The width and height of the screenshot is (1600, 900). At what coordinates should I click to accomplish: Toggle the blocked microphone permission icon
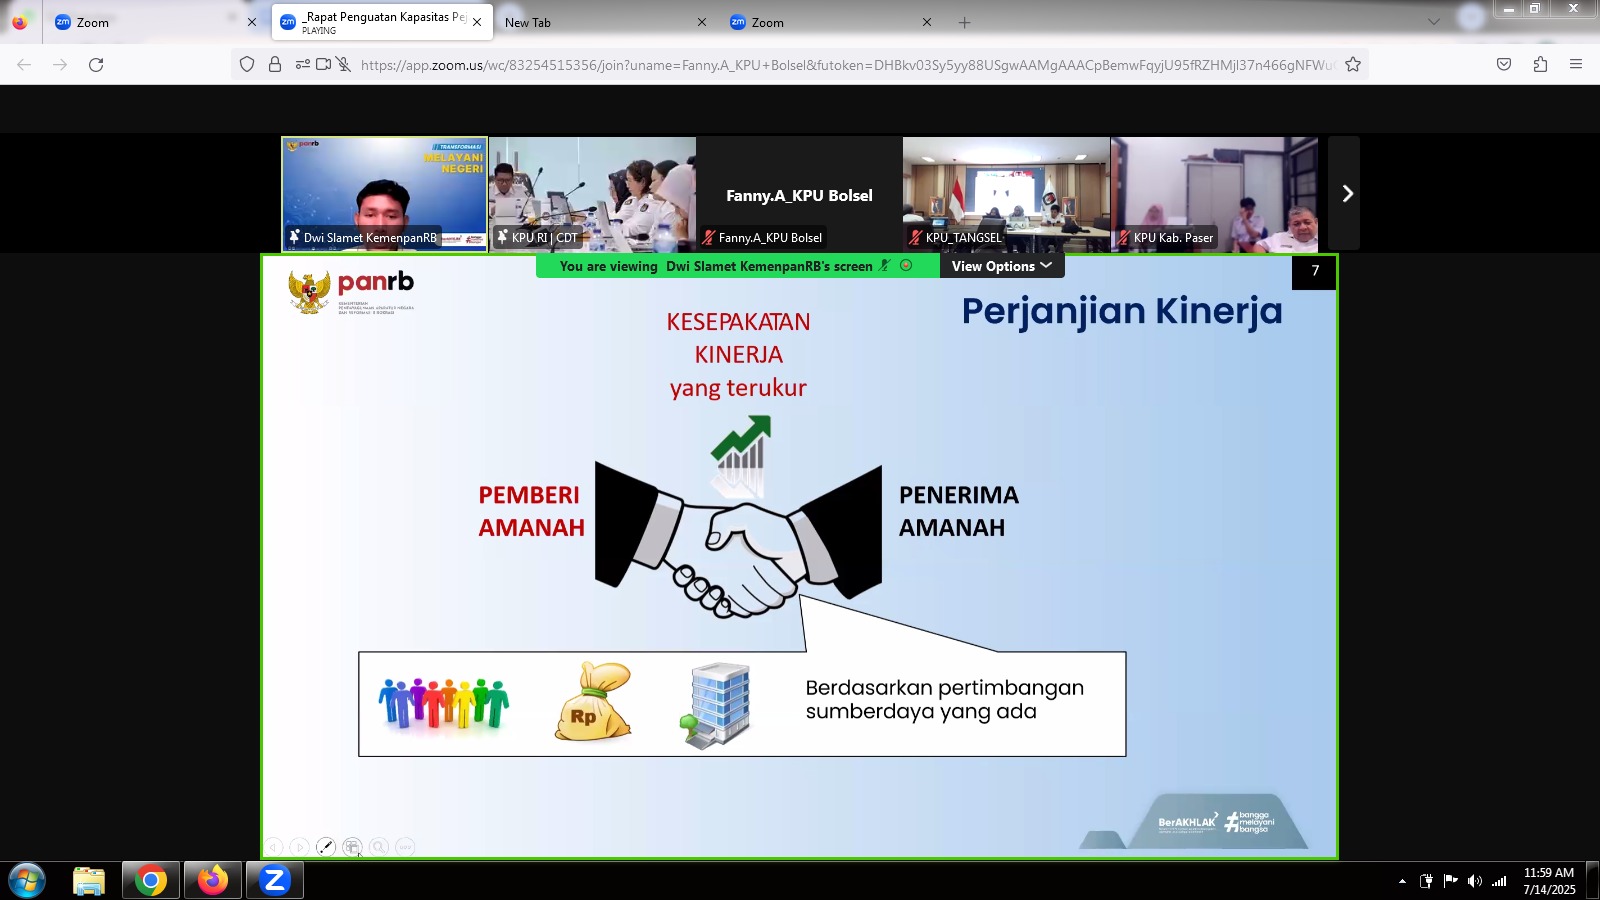tap(343, 65)
